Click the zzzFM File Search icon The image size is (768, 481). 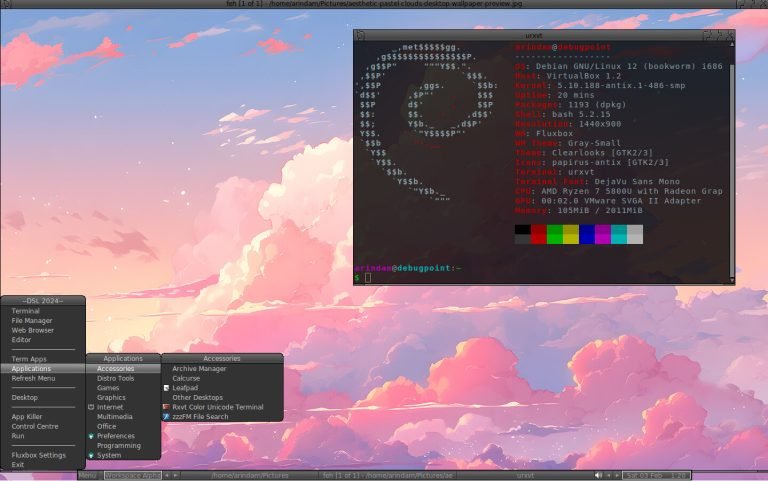[166, 417]
